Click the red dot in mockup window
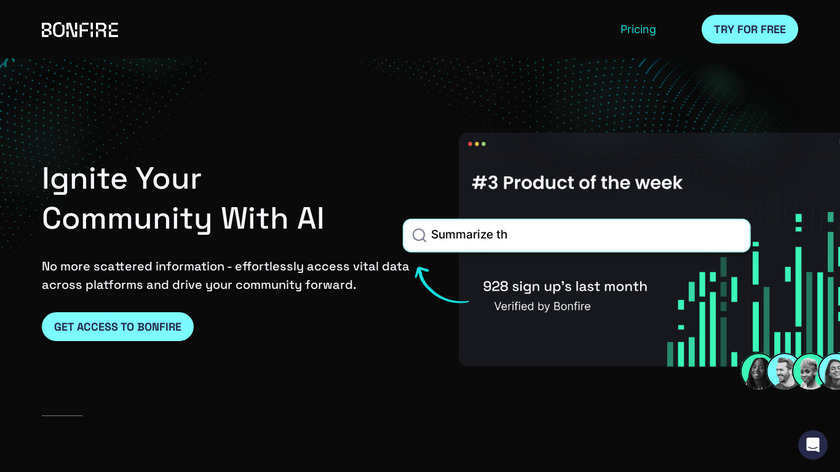The height and width of the screenshot is (472, 840). click(470, 144)
